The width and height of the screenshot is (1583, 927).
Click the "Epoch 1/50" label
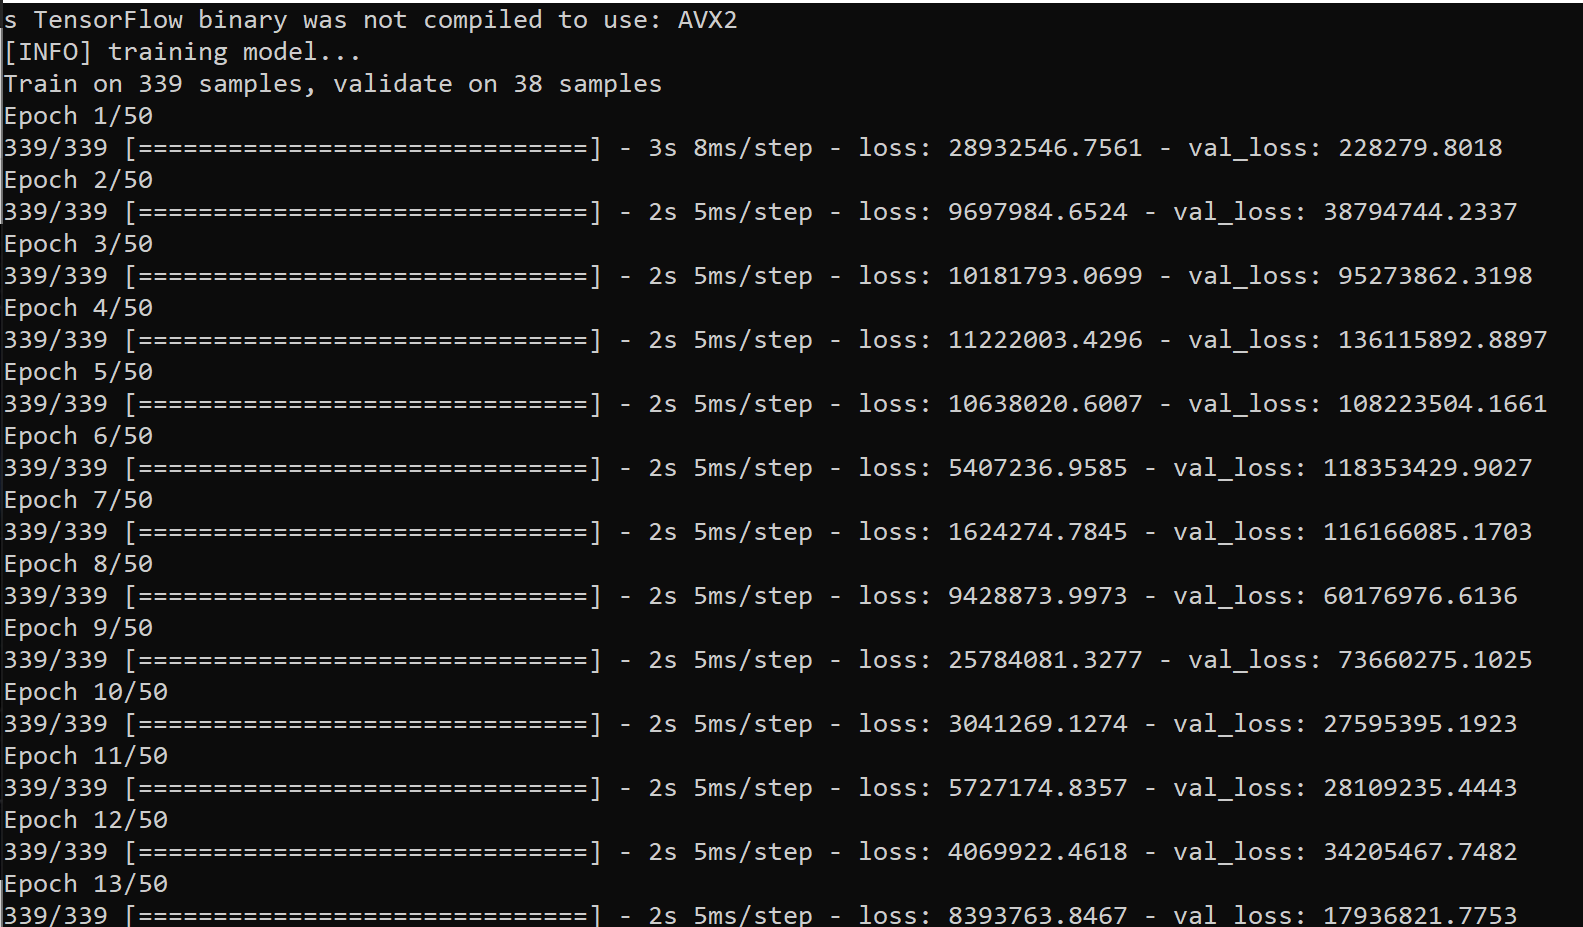(79, 116)
